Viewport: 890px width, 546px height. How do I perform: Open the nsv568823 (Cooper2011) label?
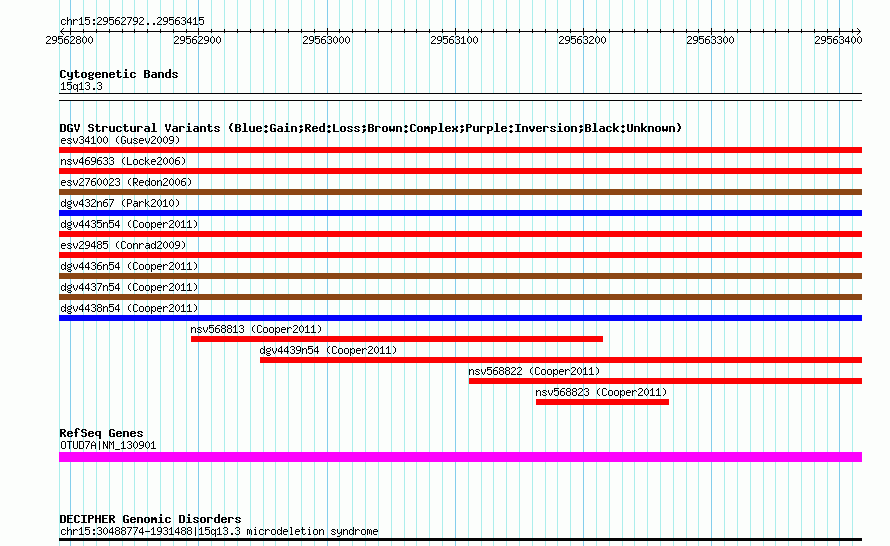[x=601, y=392]
